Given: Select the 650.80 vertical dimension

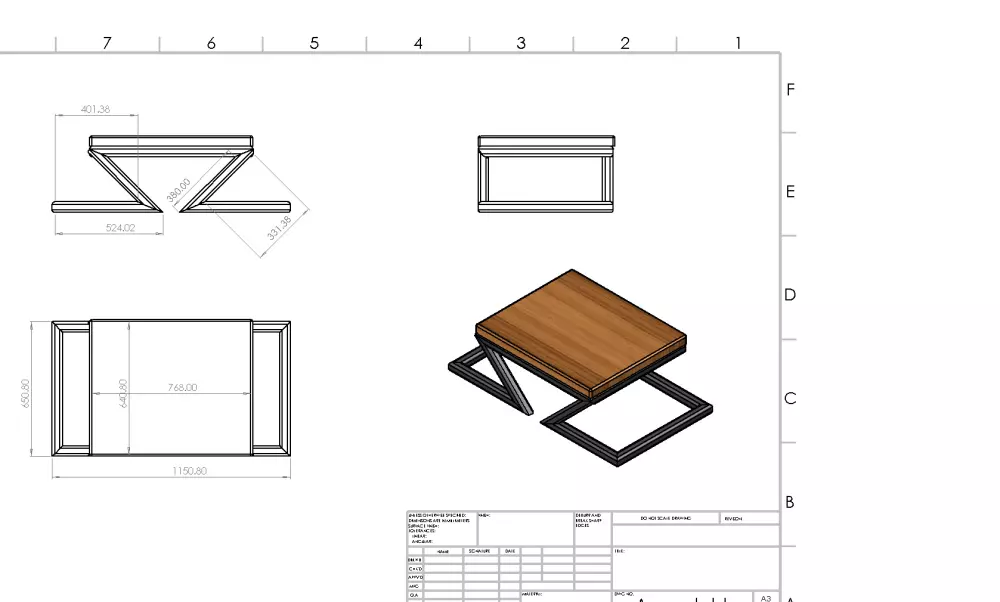Looking at the screenshot, I should point(26,393).
